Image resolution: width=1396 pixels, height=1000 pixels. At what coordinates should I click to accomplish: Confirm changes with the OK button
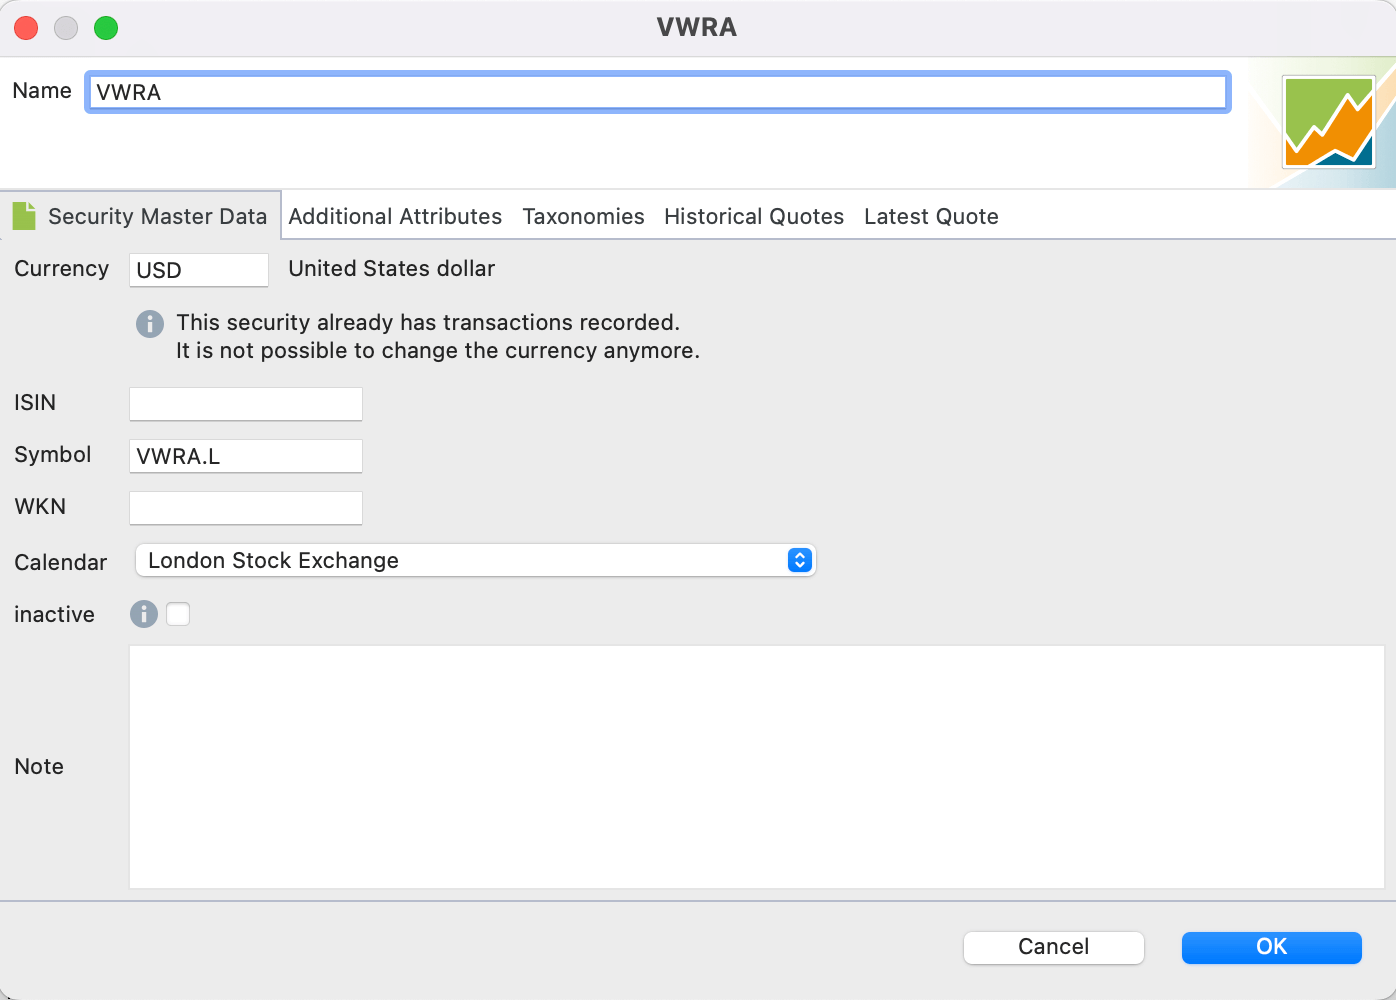point(1272,947)
